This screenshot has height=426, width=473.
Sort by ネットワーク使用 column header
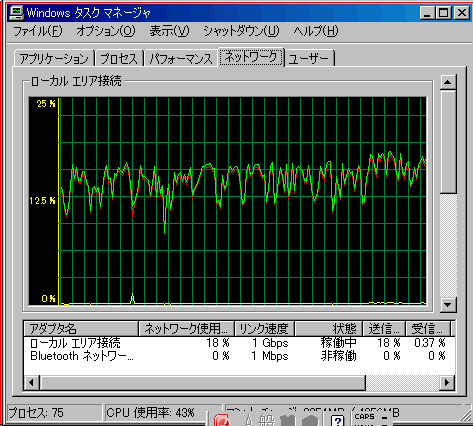click(x=186, y=329)
